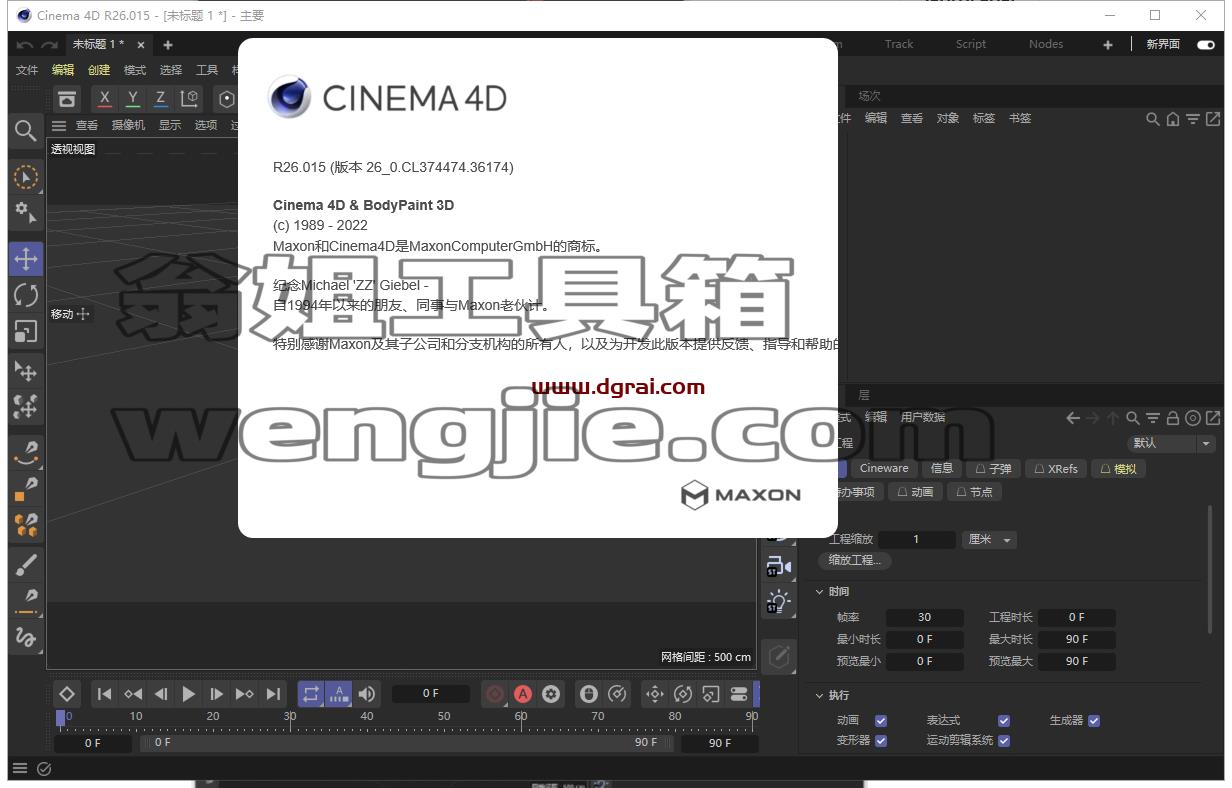Open the 文件 menu
1232x788 pixels.
(27, 70)
